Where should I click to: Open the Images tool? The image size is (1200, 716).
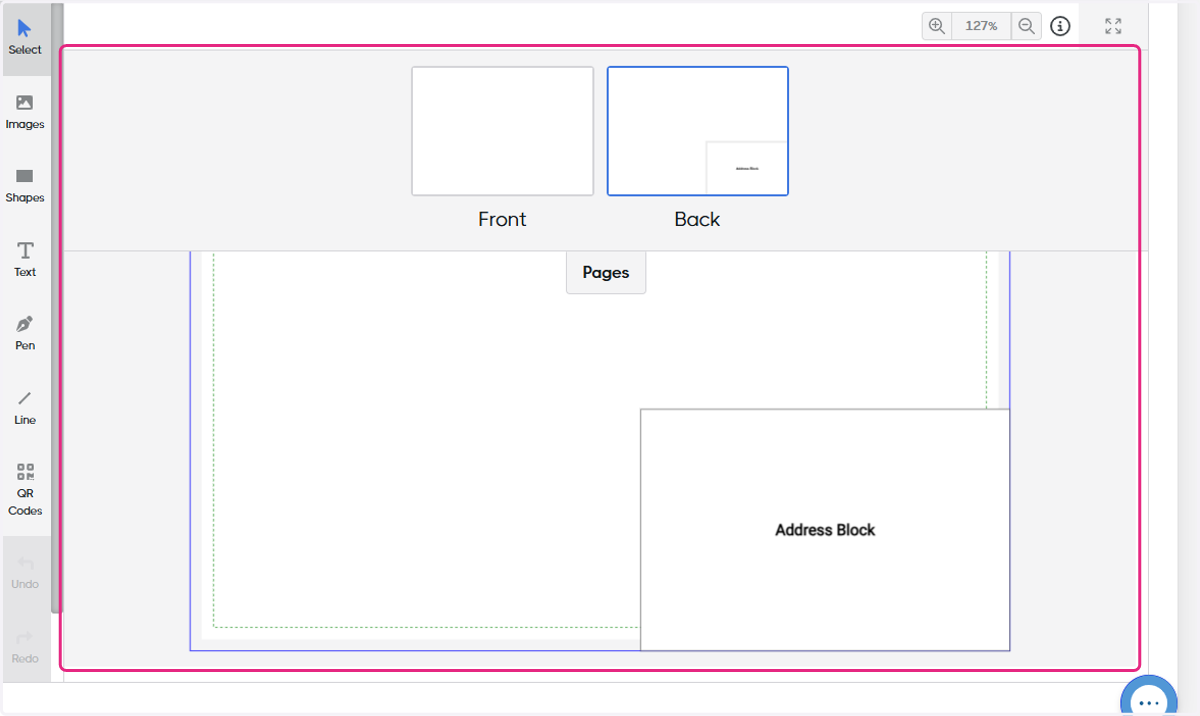25,112
